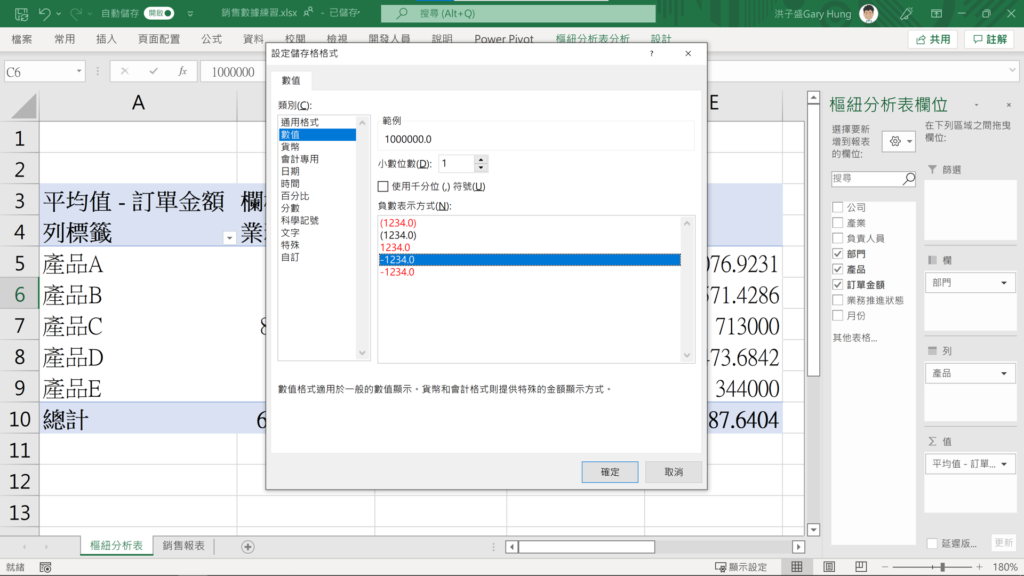Click the formula bar cancel X icon
The image size is (1024, 576).
click(x=124, y=71)
